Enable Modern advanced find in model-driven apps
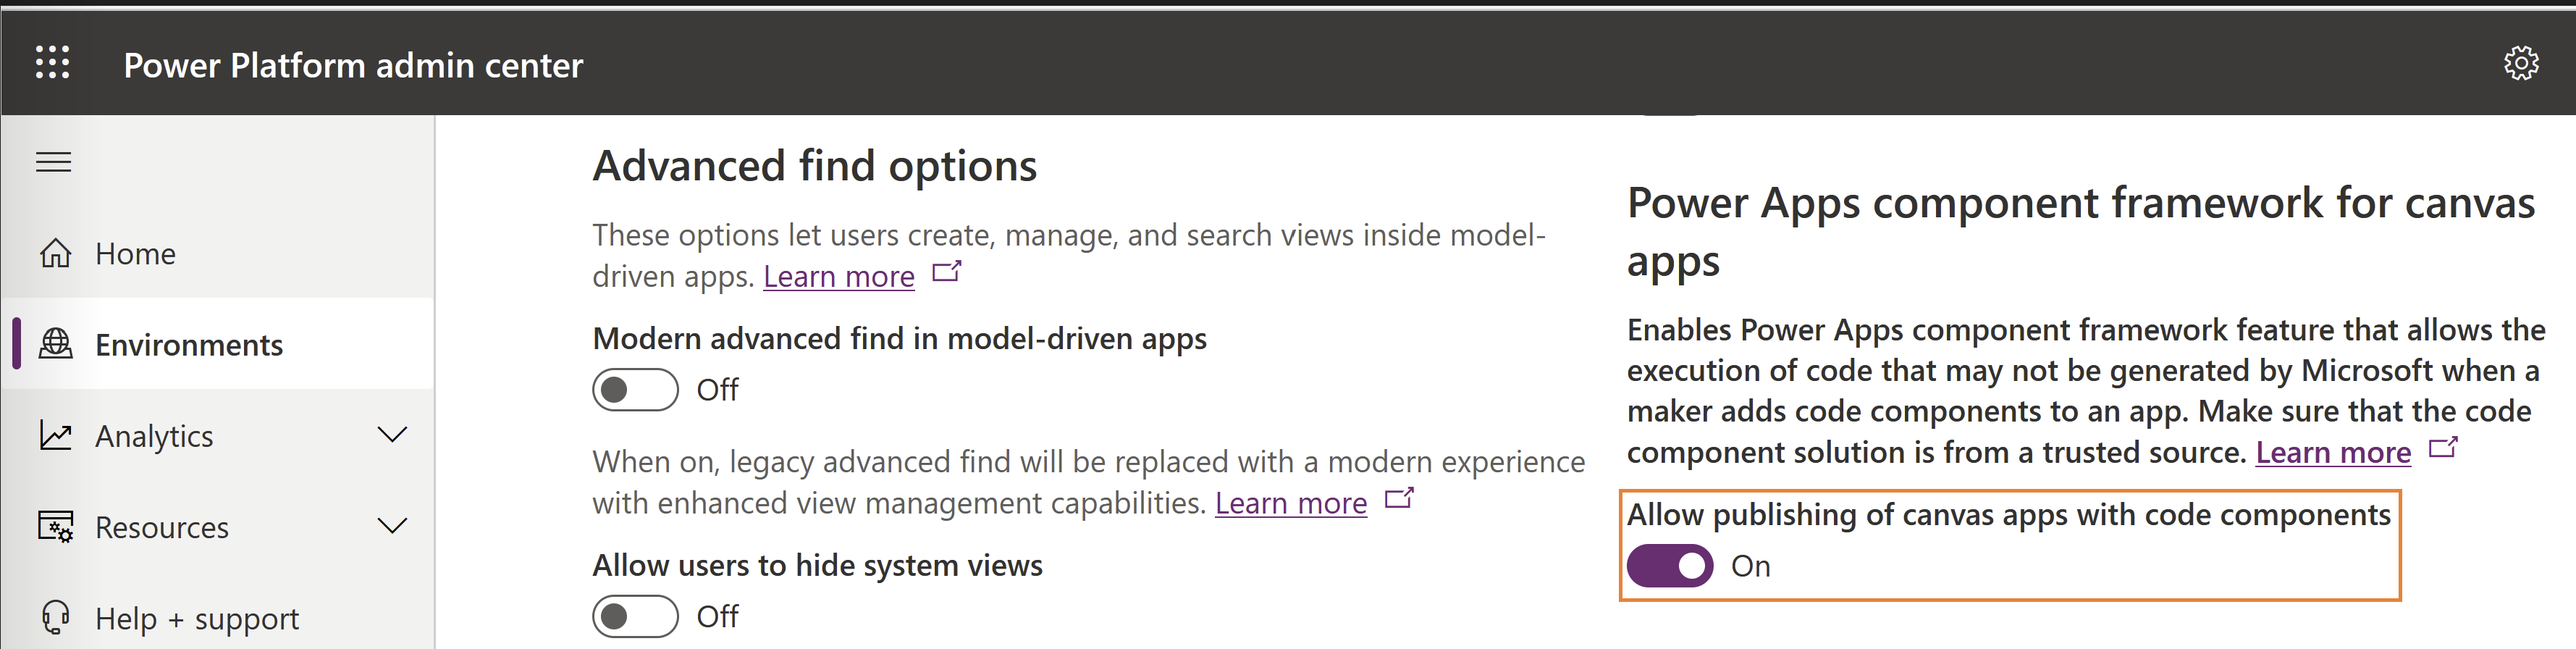The width and height of the screenshot is (2576, 649). 637,390
